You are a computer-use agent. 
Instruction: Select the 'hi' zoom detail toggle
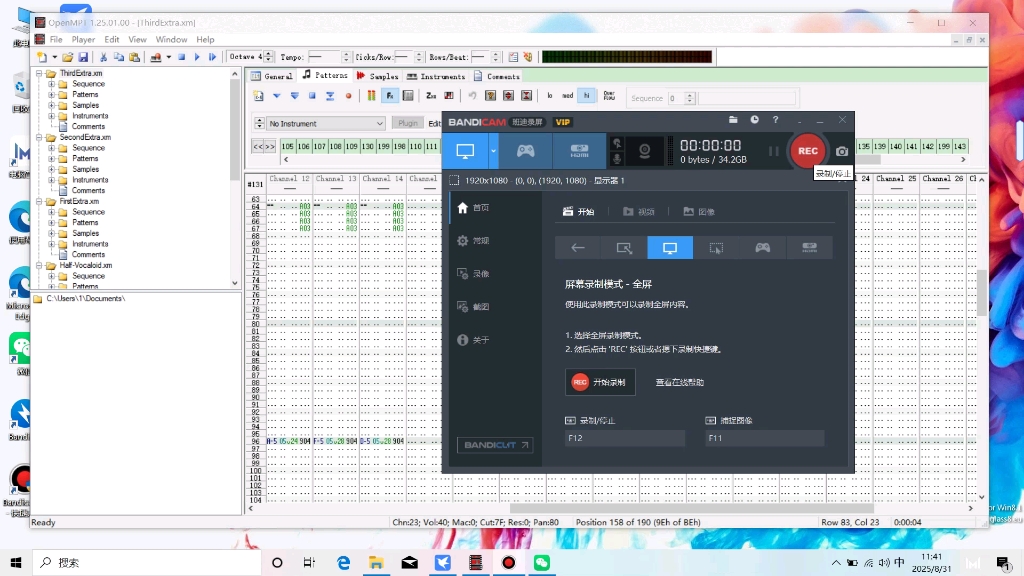tap(586, 96)
